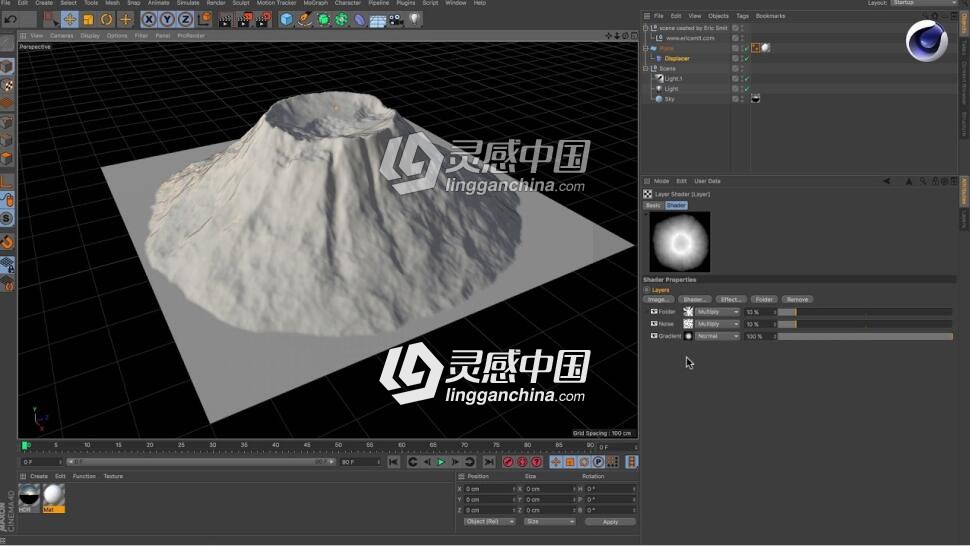Collapse the Scene null hierarchy
The height and width of the screenshot is (546, 970).
click(x=646, y=69)
